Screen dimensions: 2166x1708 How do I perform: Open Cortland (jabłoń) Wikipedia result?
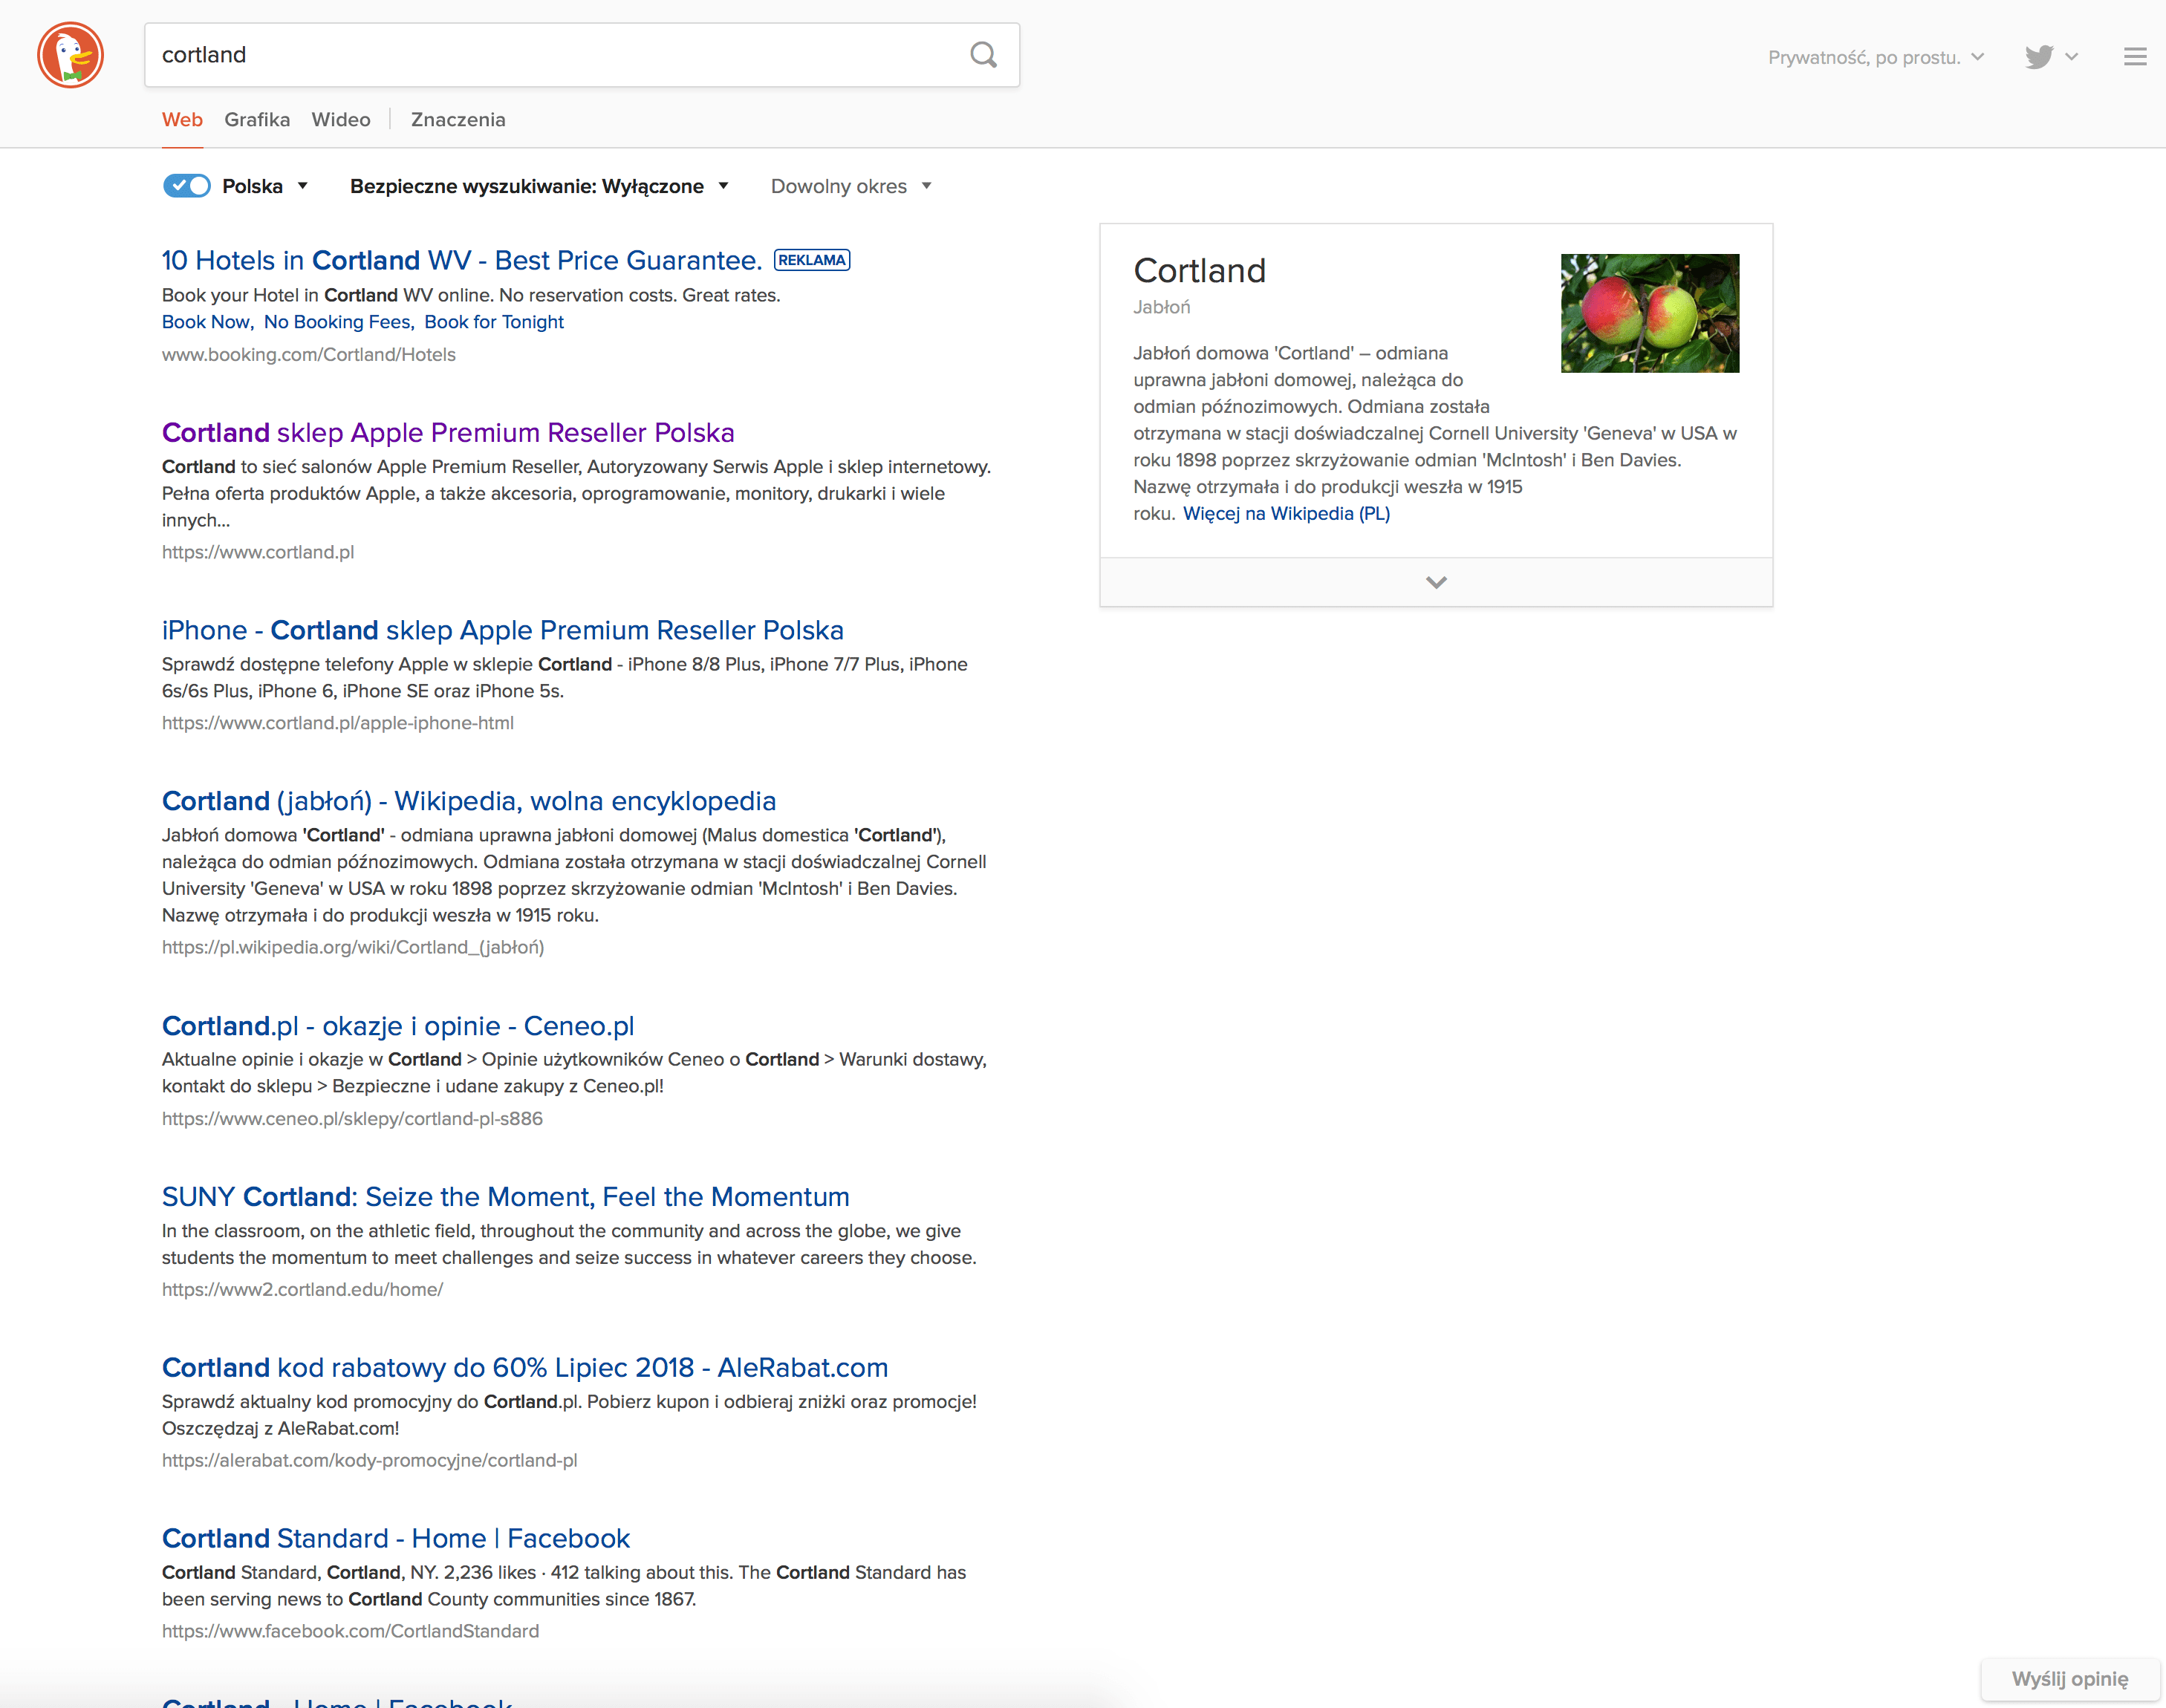[x=469, y=801]
